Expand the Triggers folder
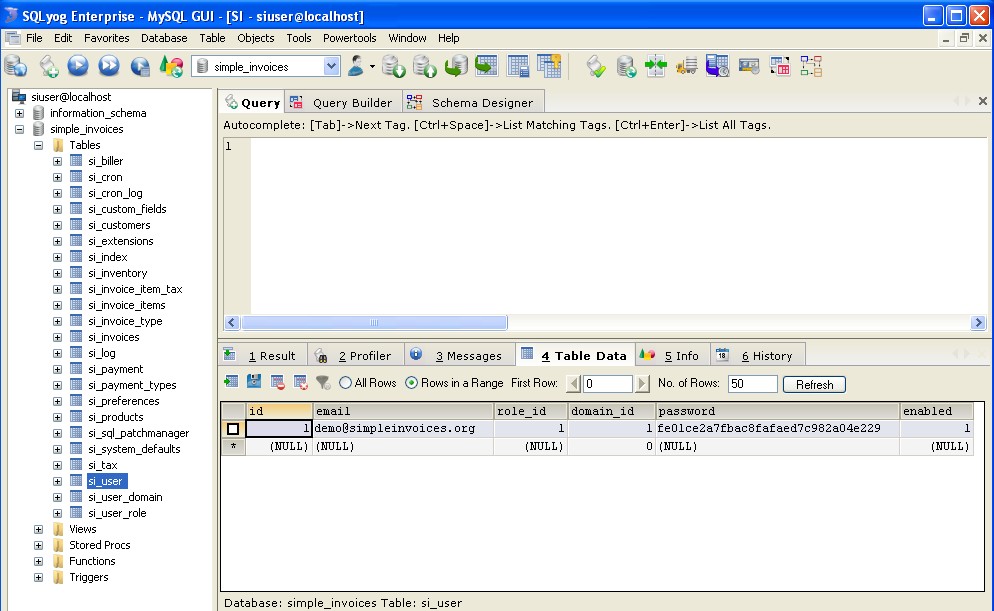 39,577
